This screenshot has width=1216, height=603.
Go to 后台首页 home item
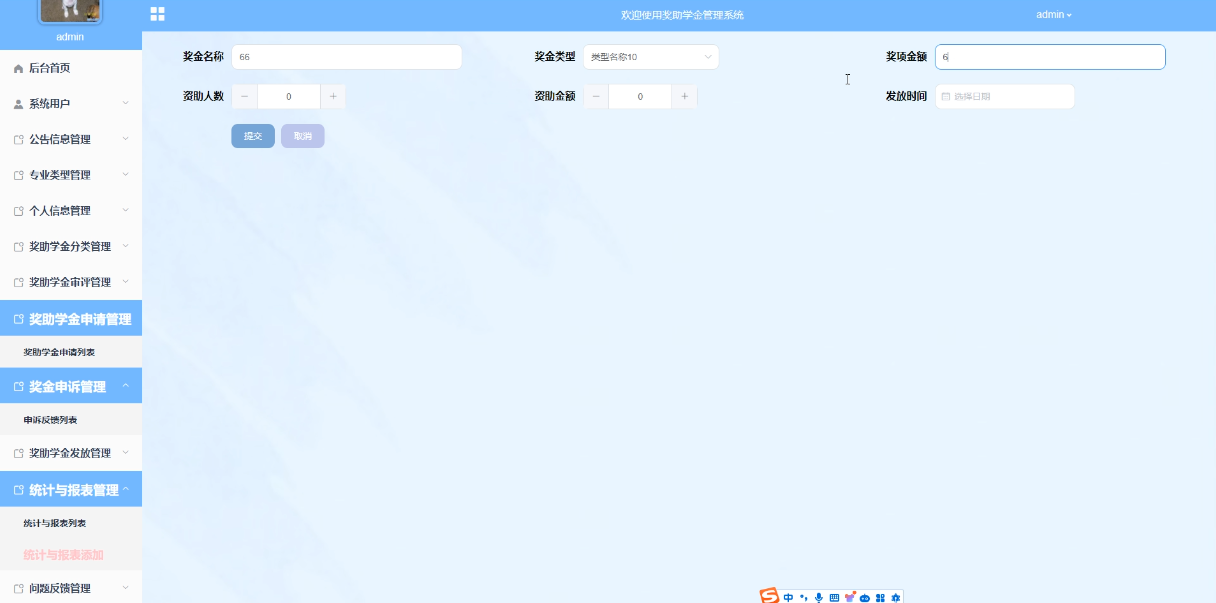[x=71, y=68]
